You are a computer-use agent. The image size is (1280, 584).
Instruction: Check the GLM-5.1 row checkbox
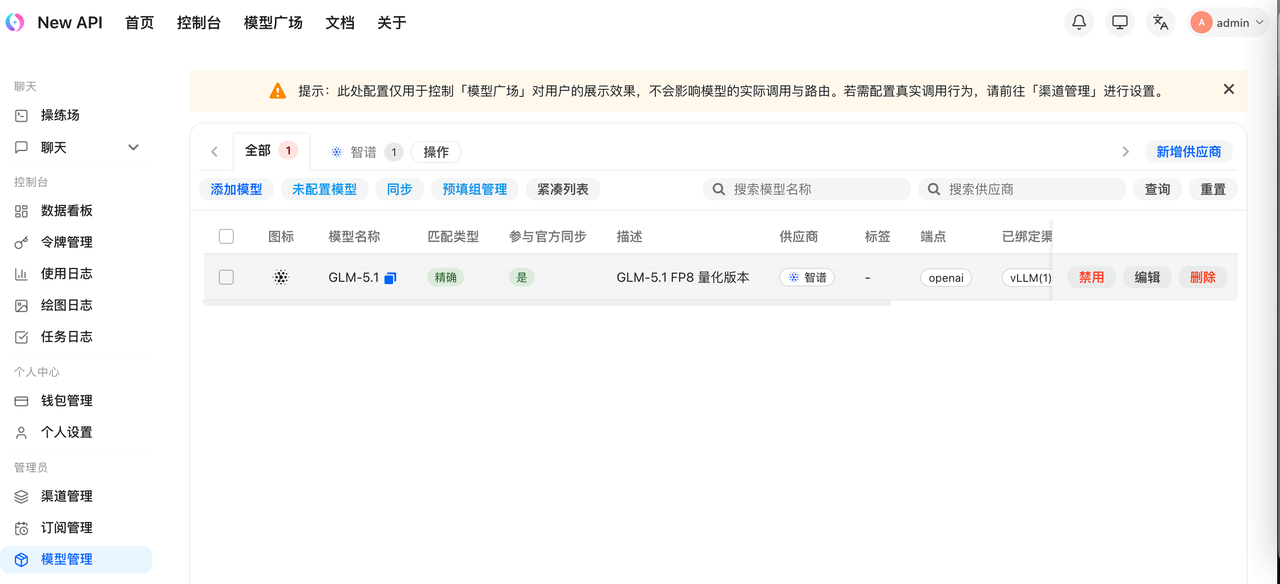click(x=226, y=277)
